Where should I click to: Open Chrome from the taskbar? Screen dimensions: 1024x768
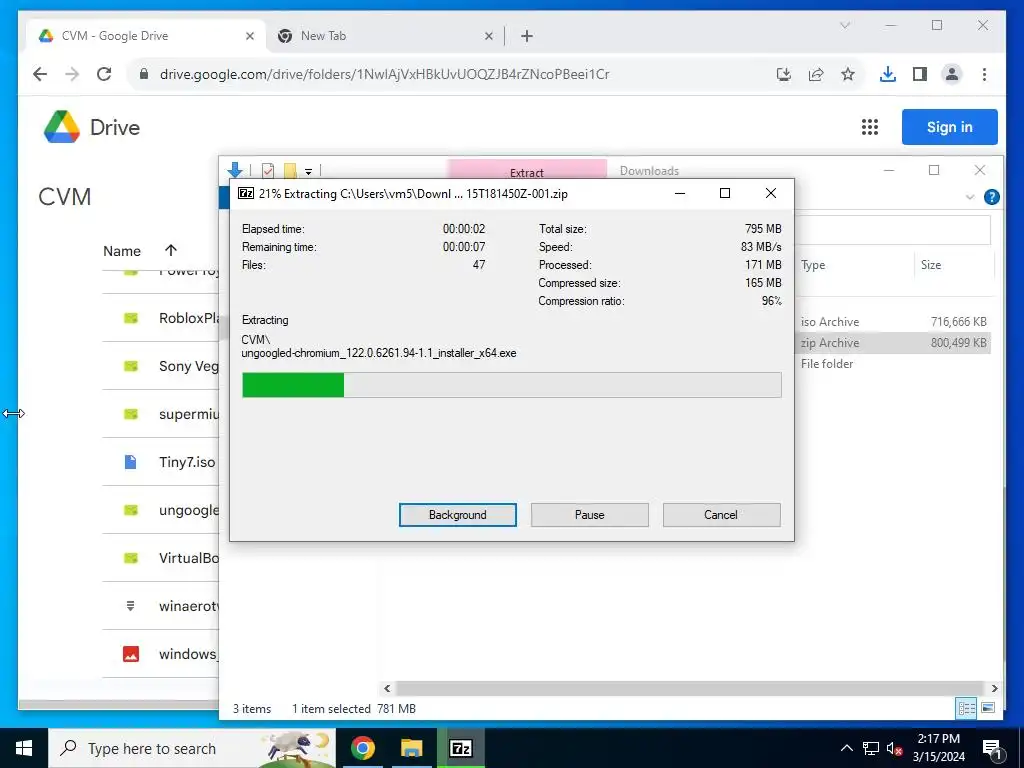point(362,748)
